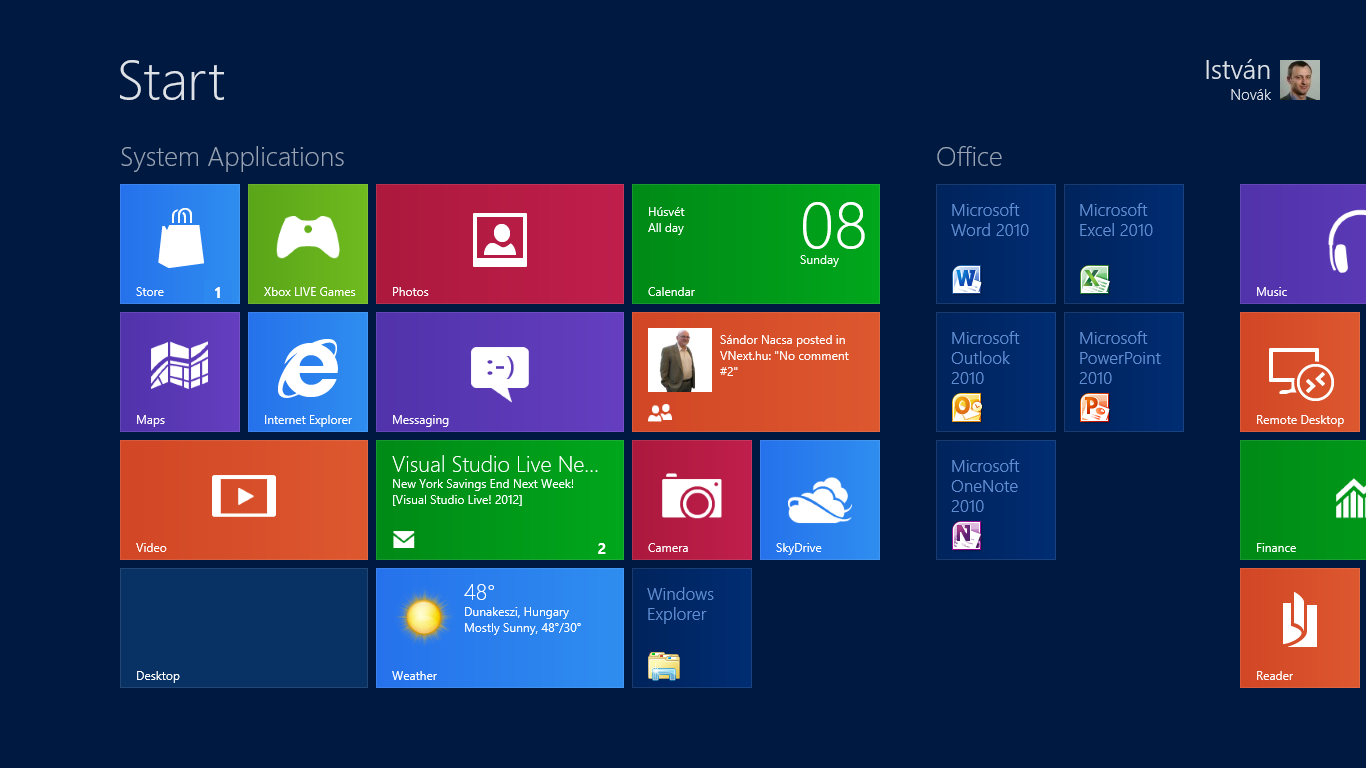
Task: Launch Microsoft Word 2010 tile
Action: click(x=996, y=244)
